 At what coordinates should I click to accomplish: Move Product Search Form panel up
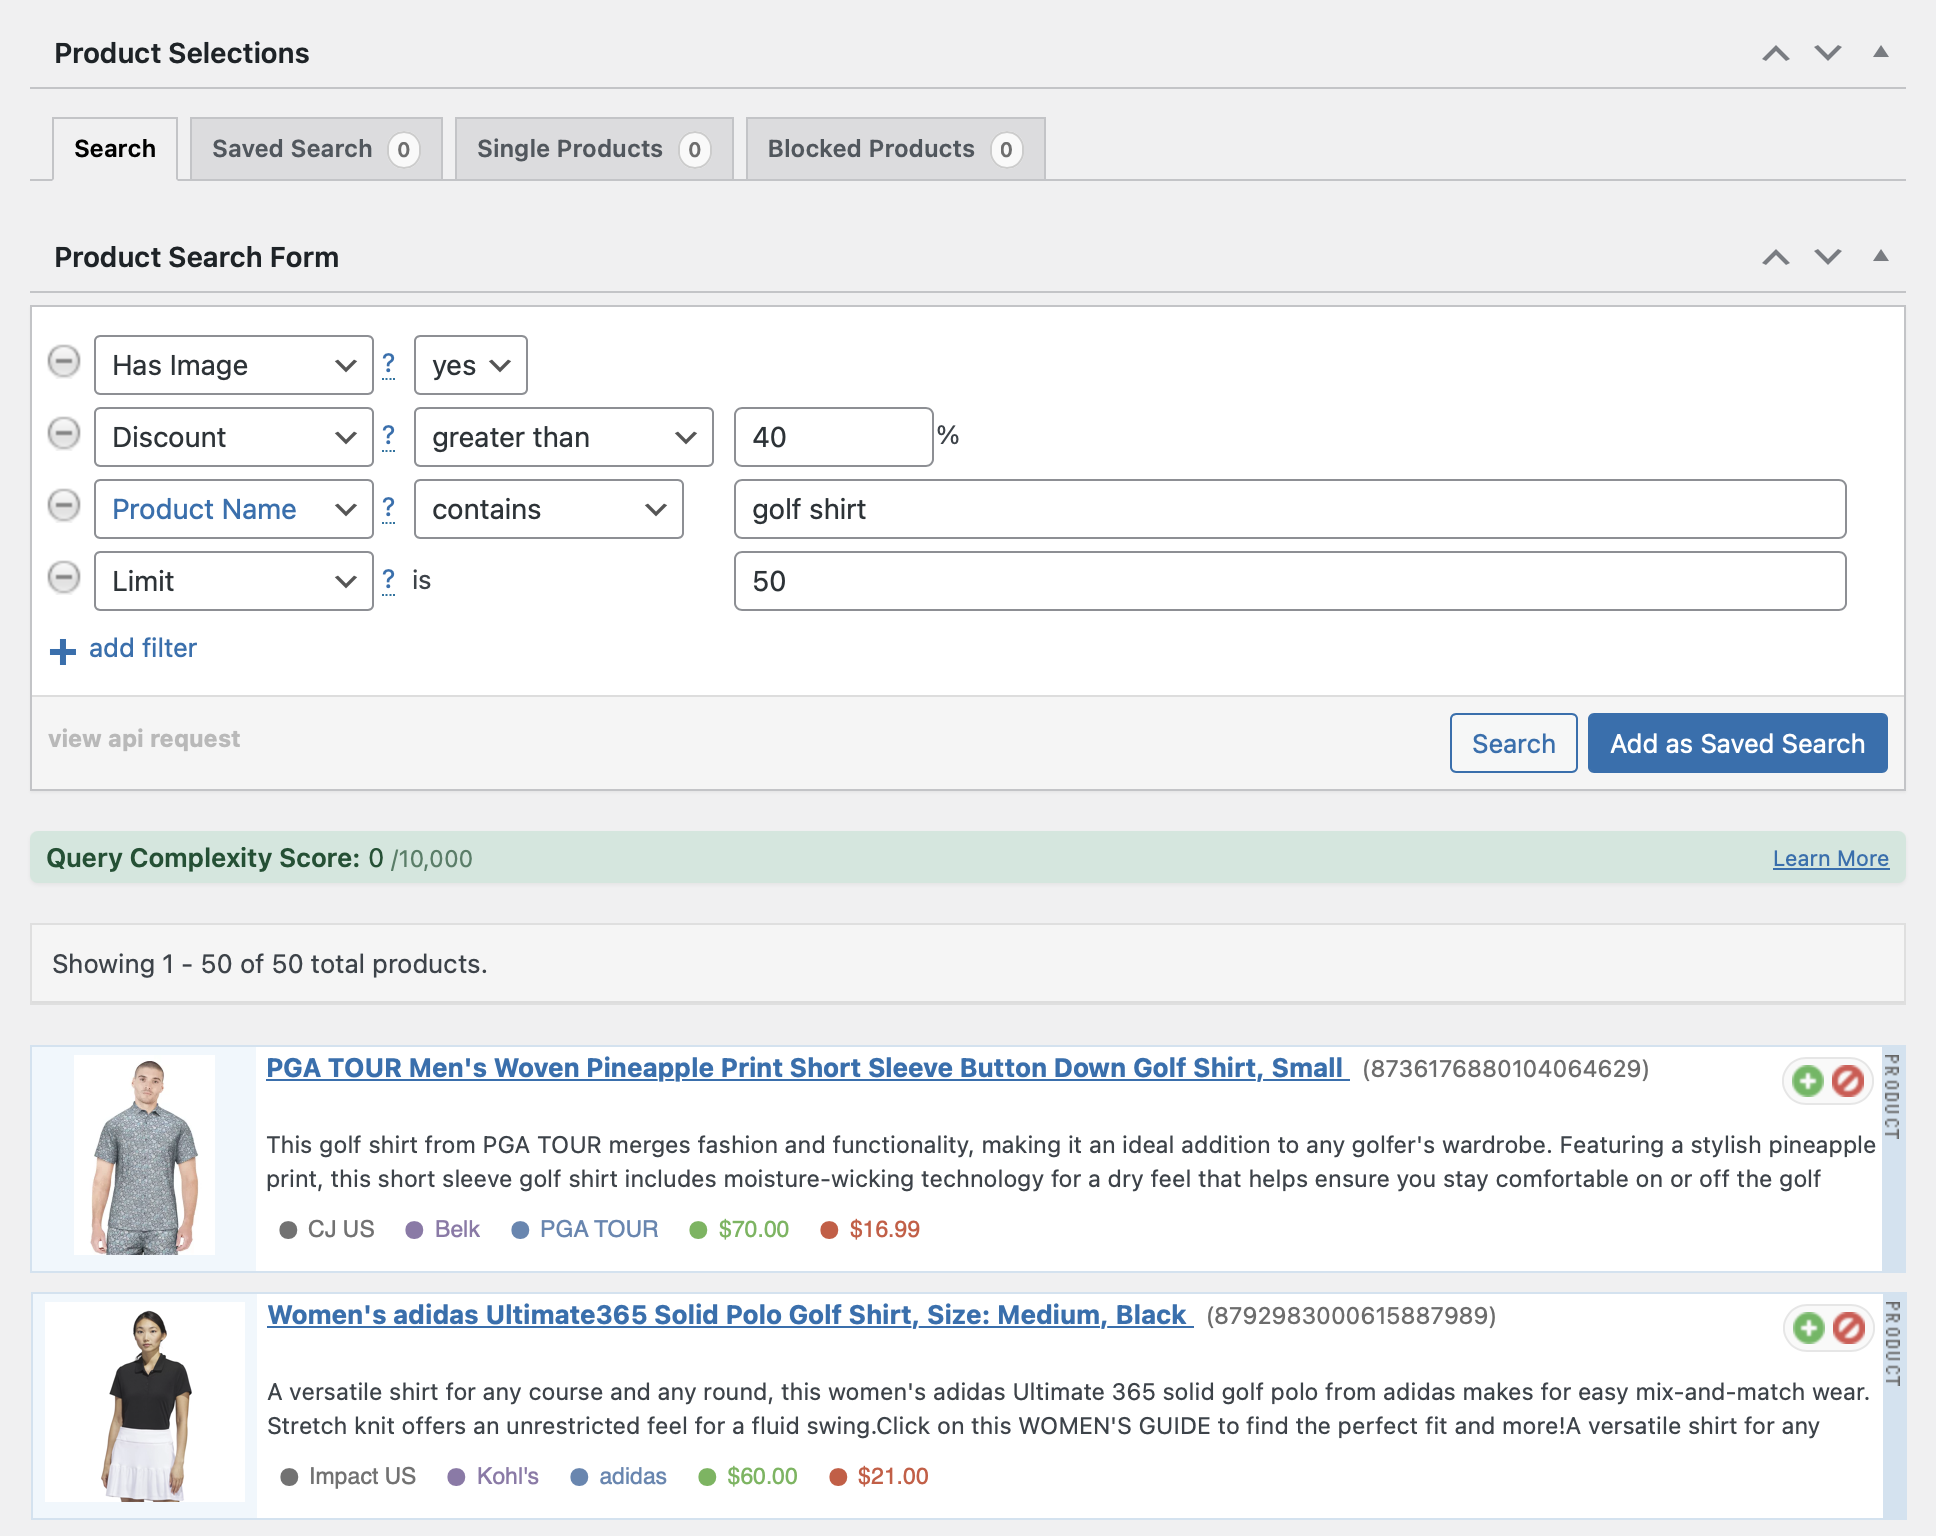(1776, 257)
